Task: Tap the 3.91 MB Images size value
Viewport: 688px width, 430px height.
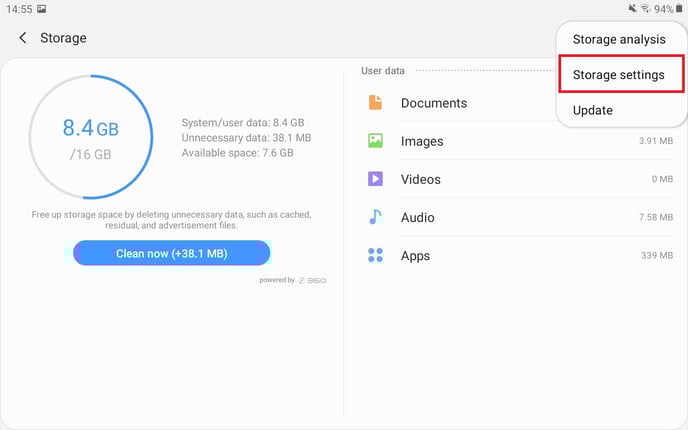Action: (656, 141)
